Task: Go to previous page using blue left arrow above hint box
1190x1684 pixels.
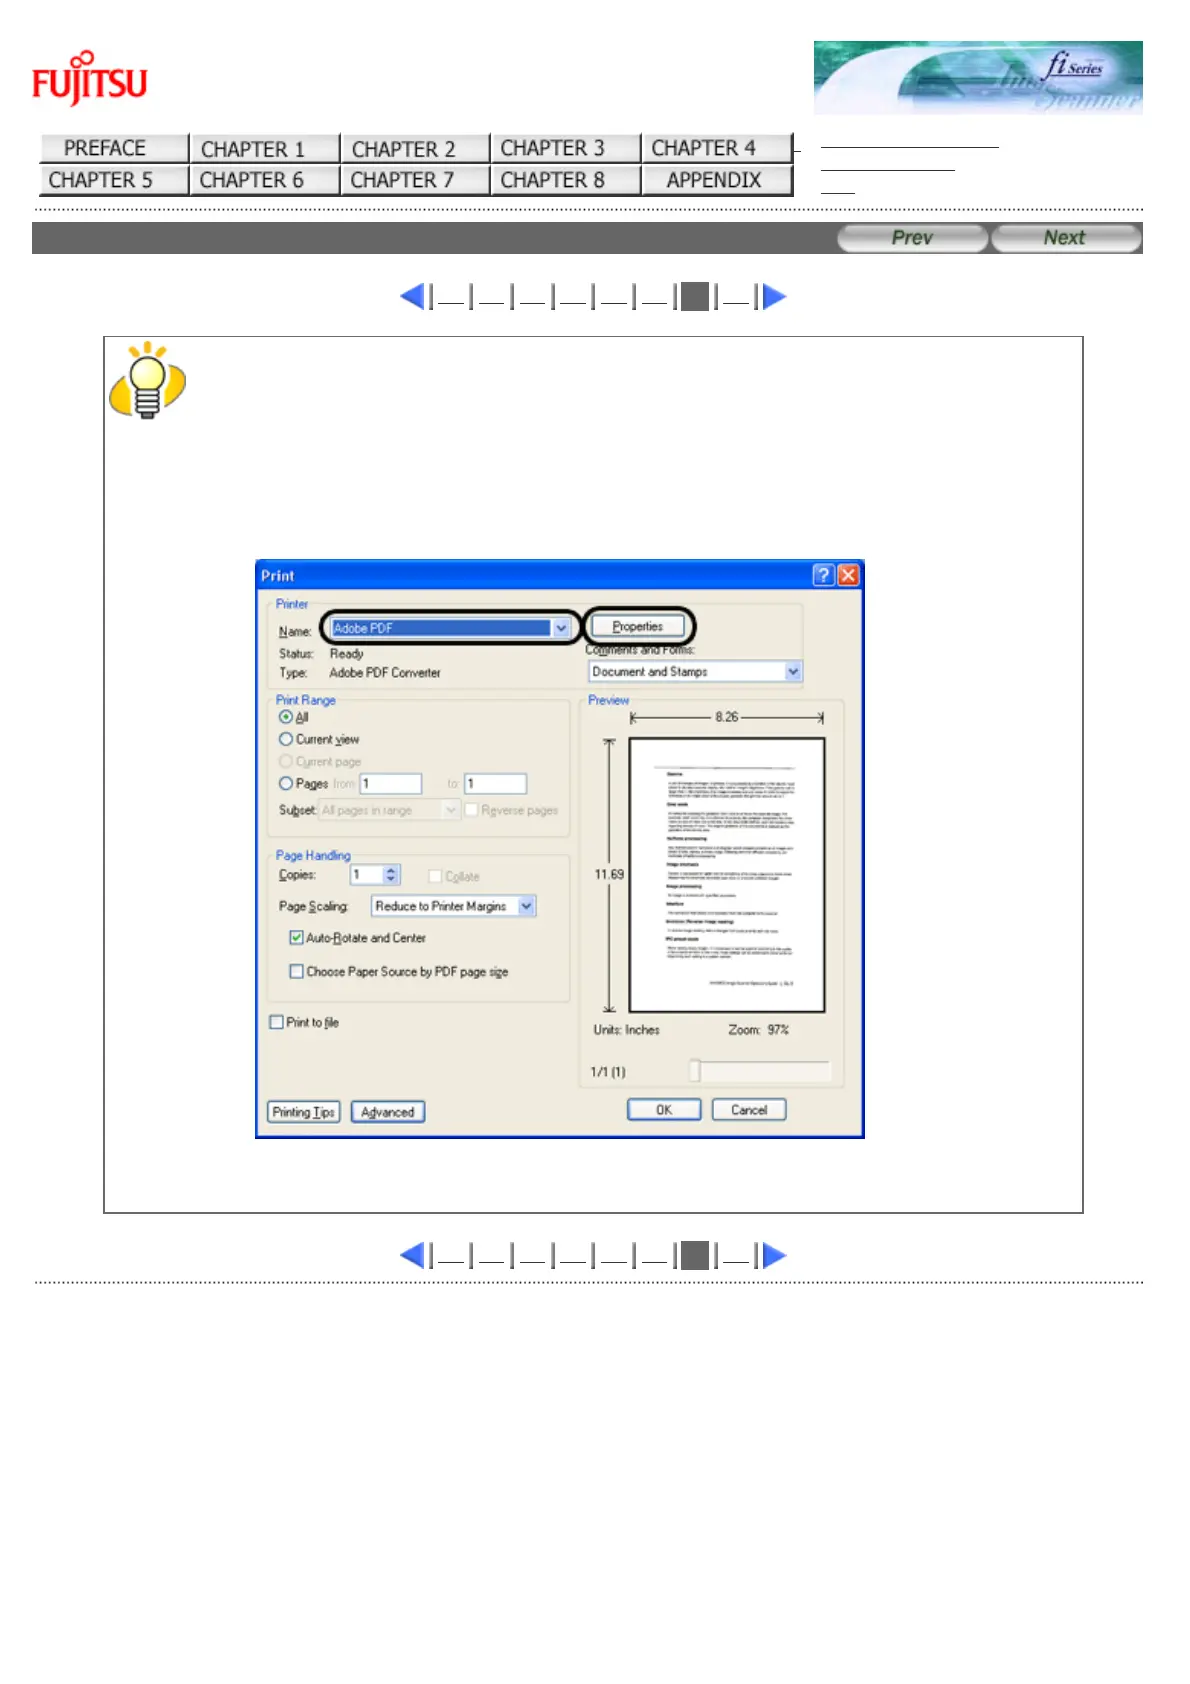Action: [412, 296]
